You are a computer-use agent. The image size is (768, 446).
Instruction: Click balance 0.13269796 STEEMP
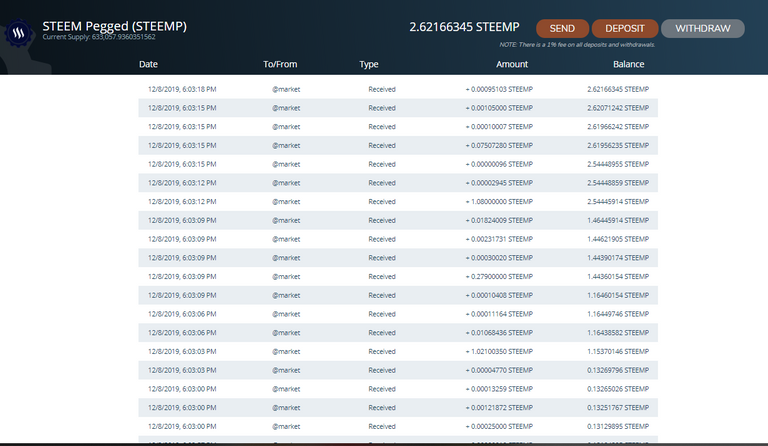click(x=618, y=371)
